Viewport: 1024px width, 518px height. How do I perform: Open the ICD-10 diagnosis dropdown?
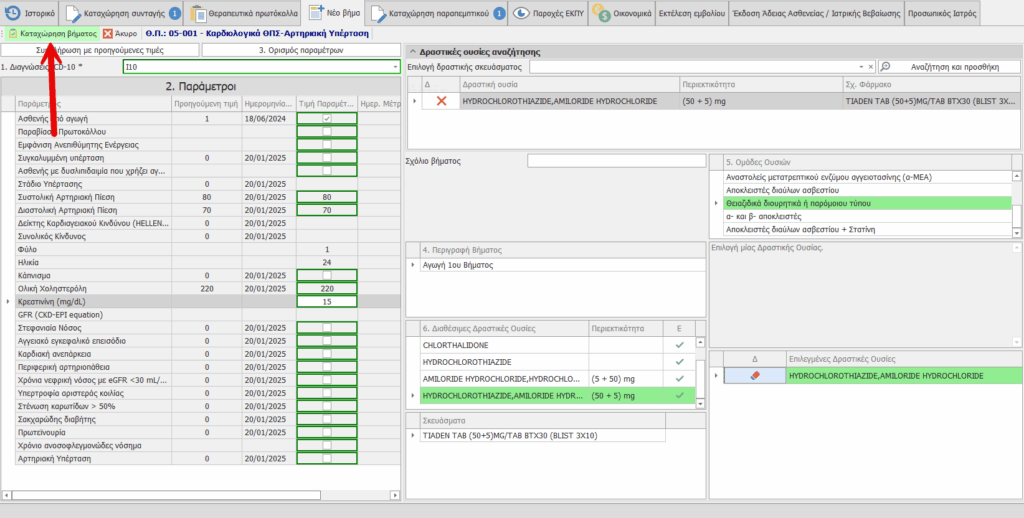[x=395, y=67]
